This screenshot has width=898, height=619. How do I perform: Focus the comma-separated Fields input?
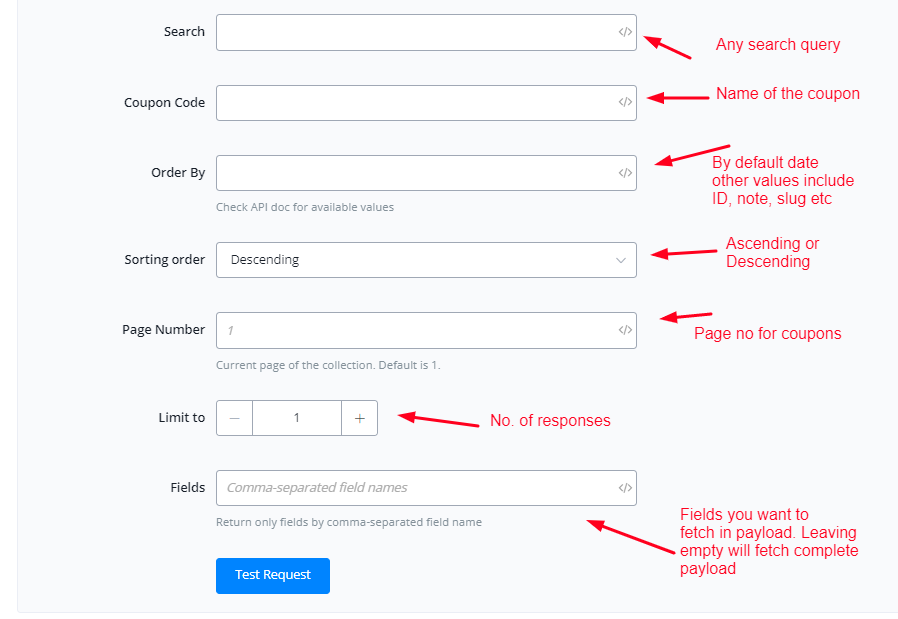point(415,488)
